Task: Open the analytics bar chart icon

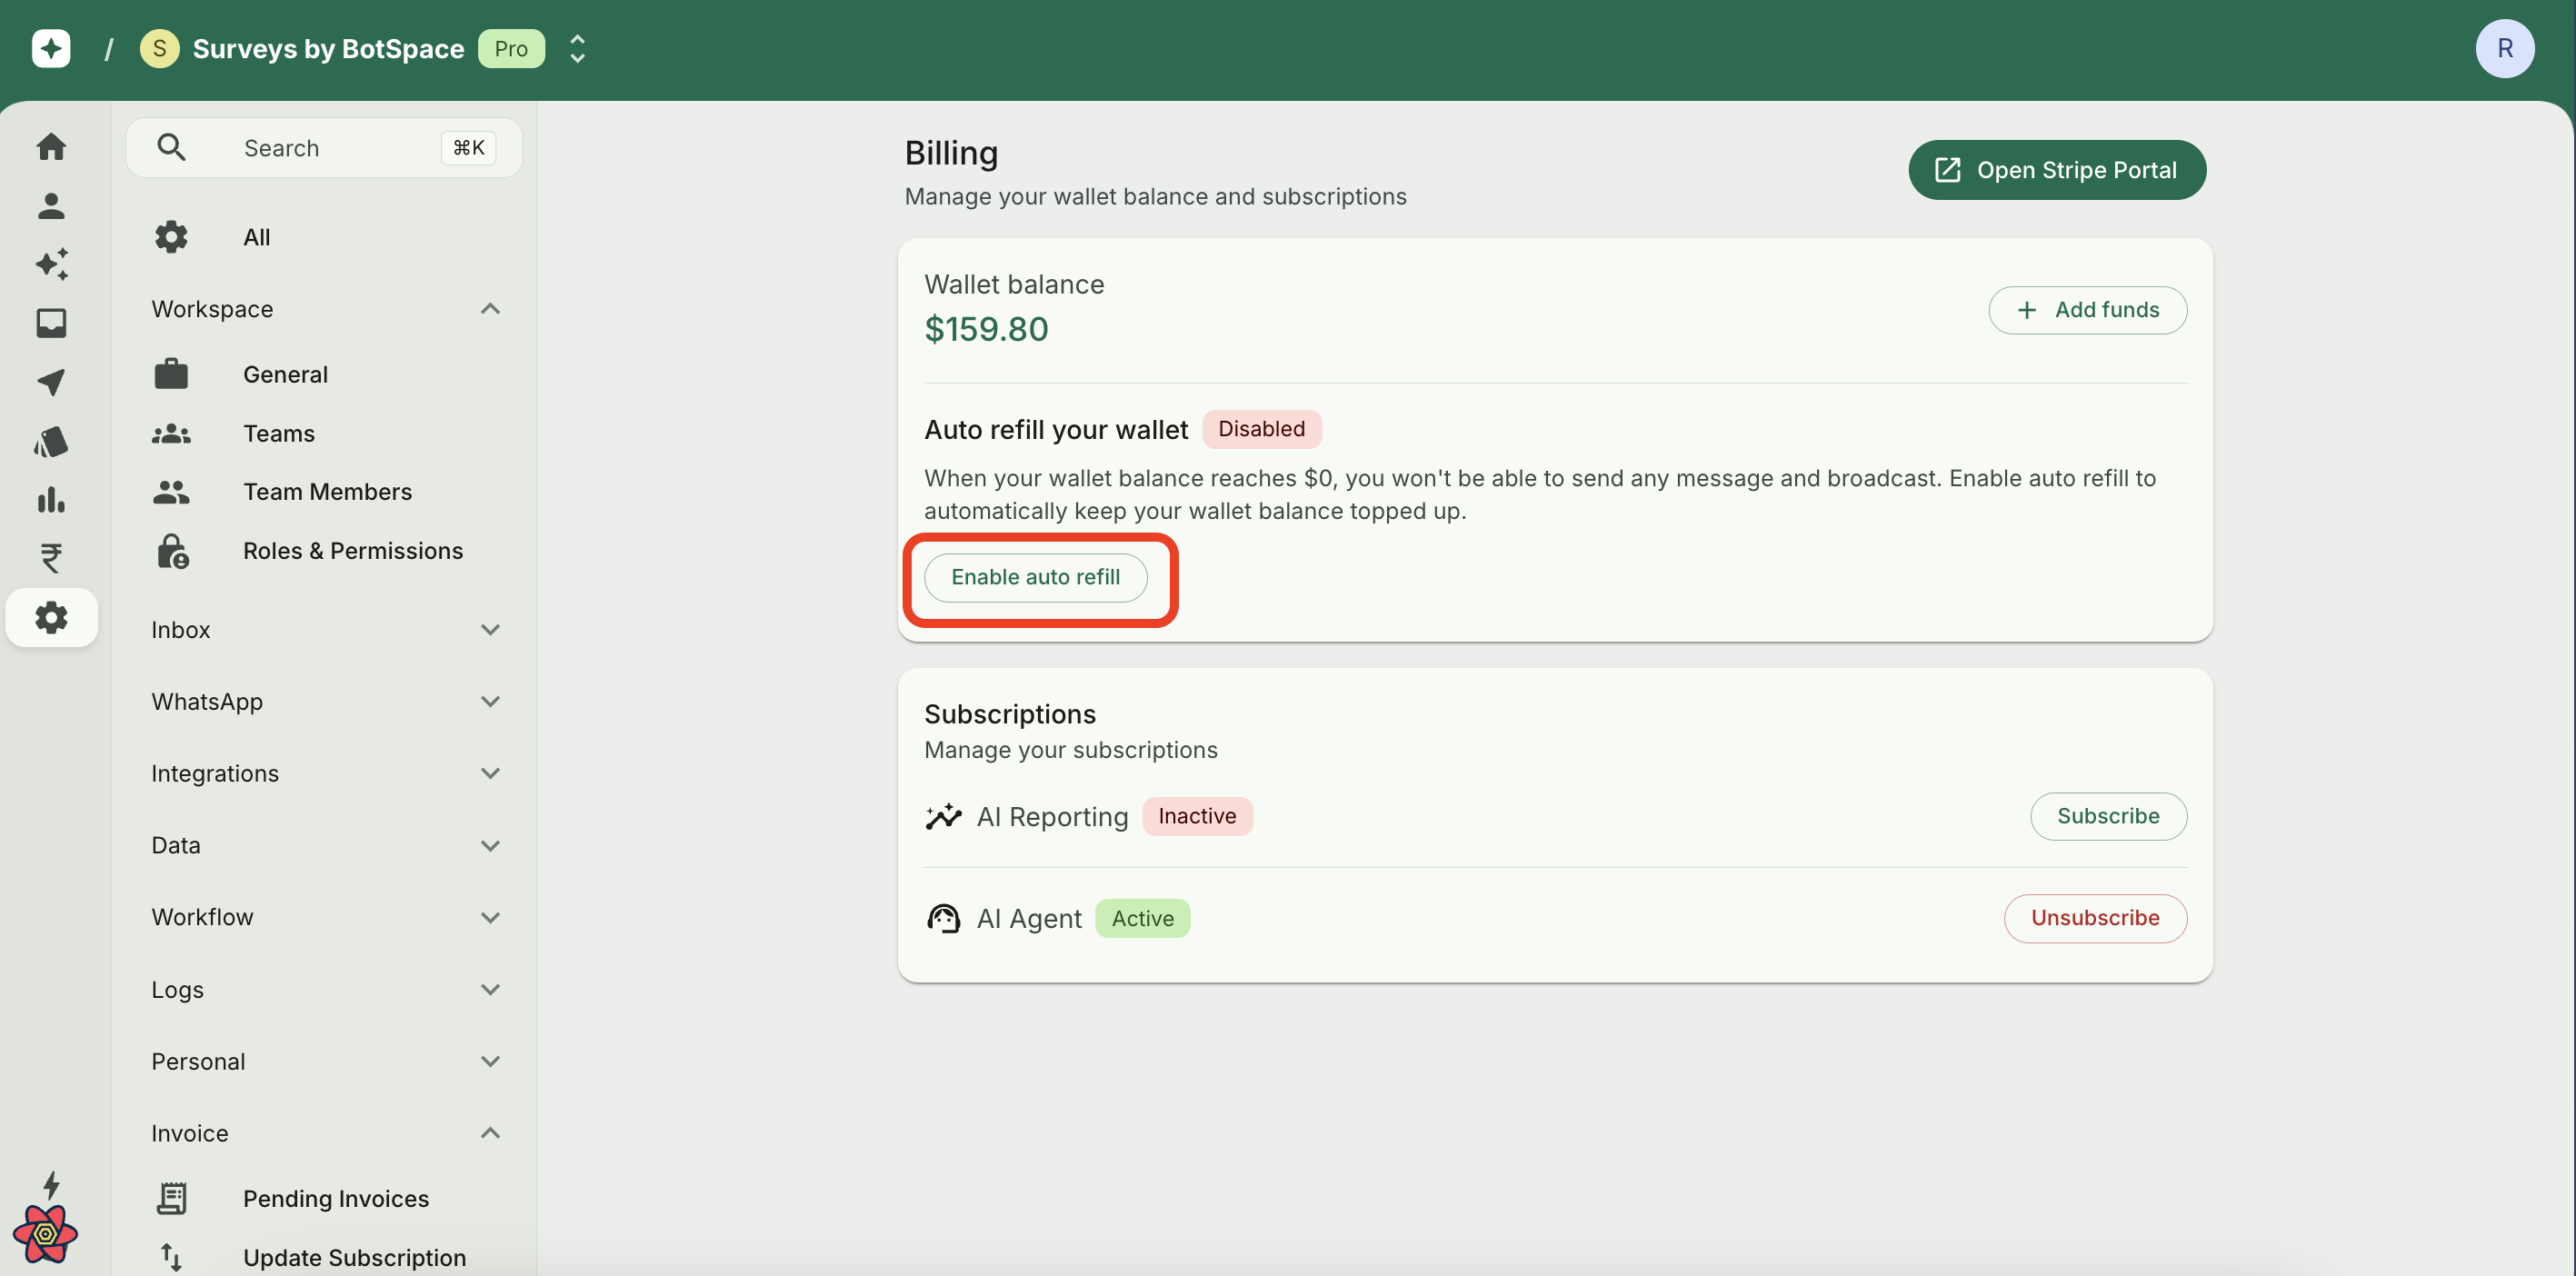Action: coord(51,500)
